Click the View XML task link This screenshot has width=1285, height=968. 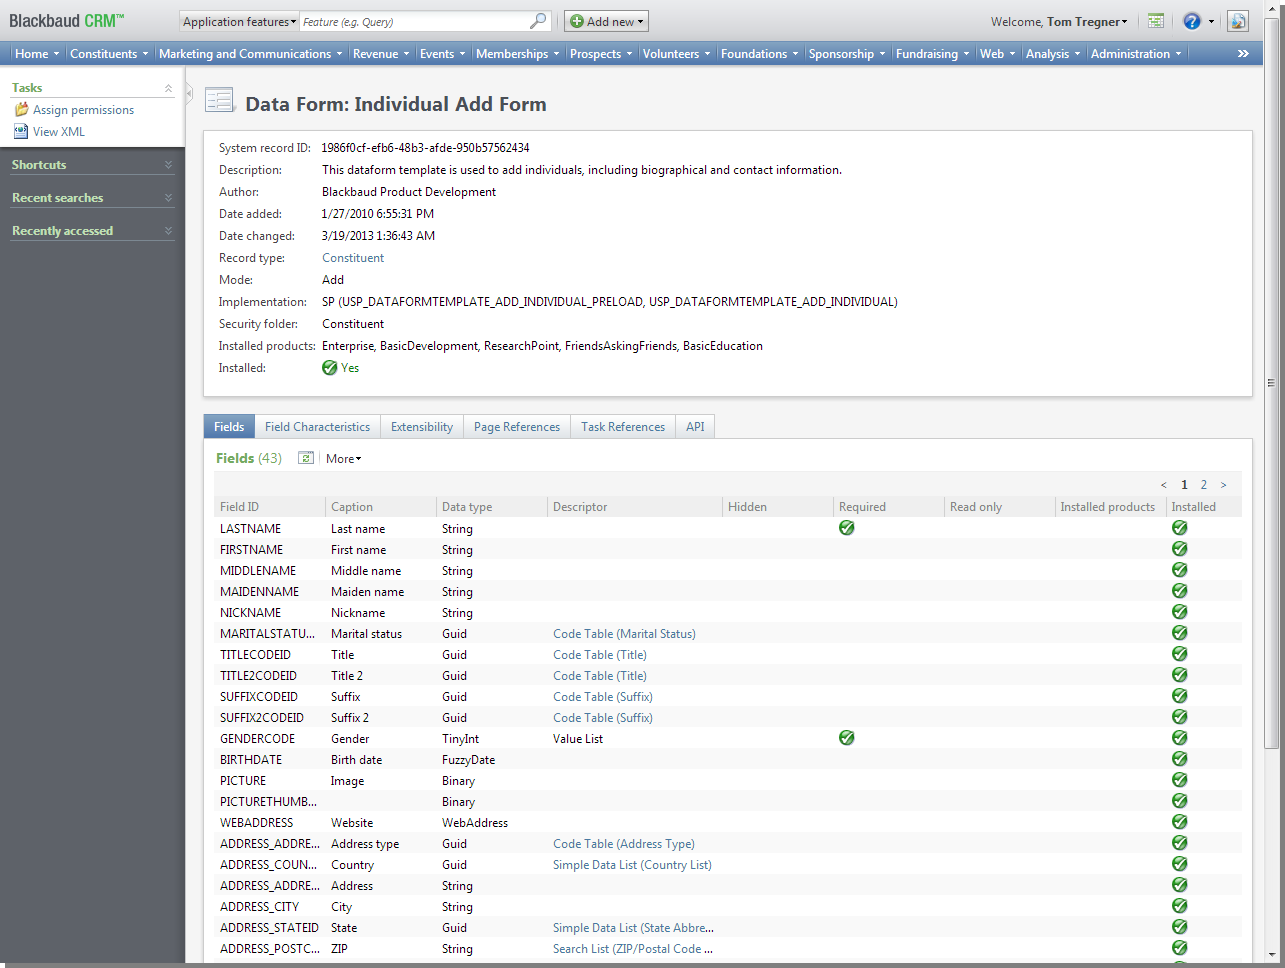[x=59, y=132]
